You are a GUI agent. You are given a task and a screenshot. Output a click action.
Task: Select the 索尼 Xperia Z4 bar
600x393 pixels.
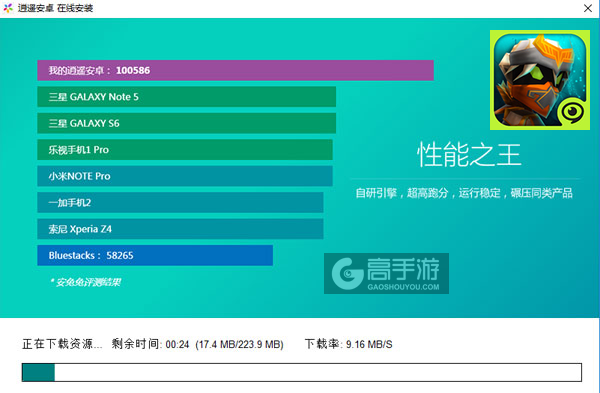[180, 229]
